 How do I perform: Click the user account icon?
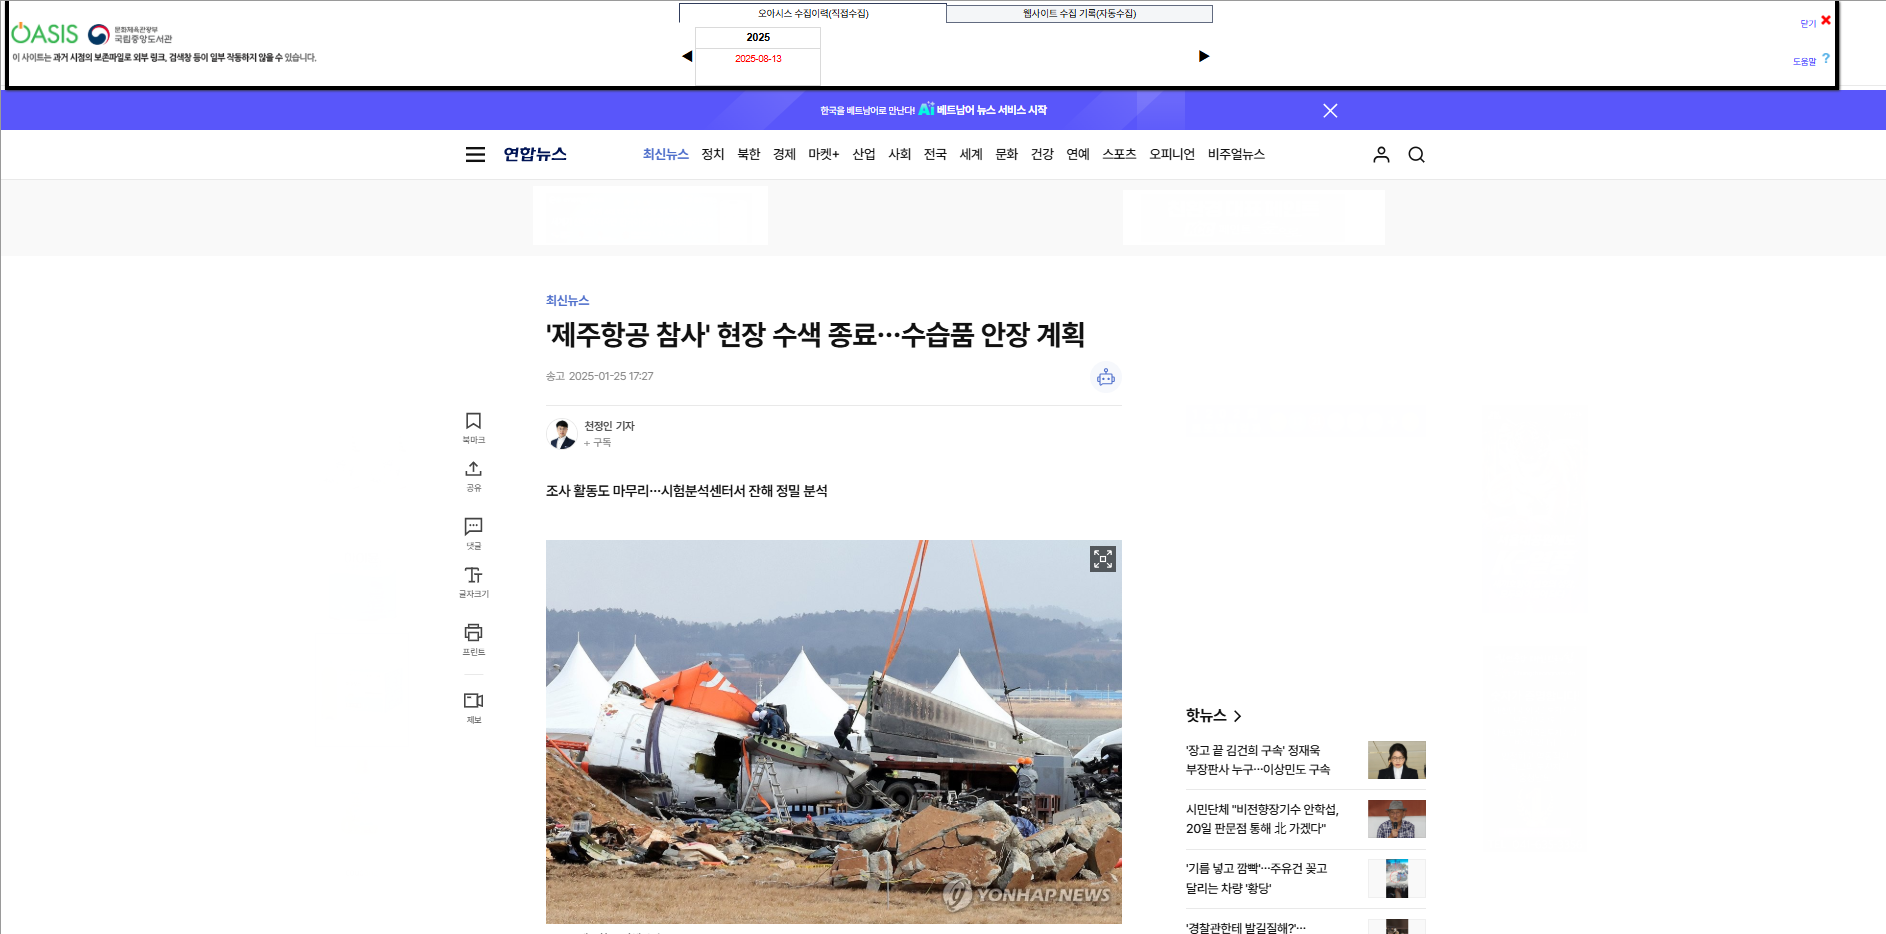pyautogui.click(x=1381, y=154)
